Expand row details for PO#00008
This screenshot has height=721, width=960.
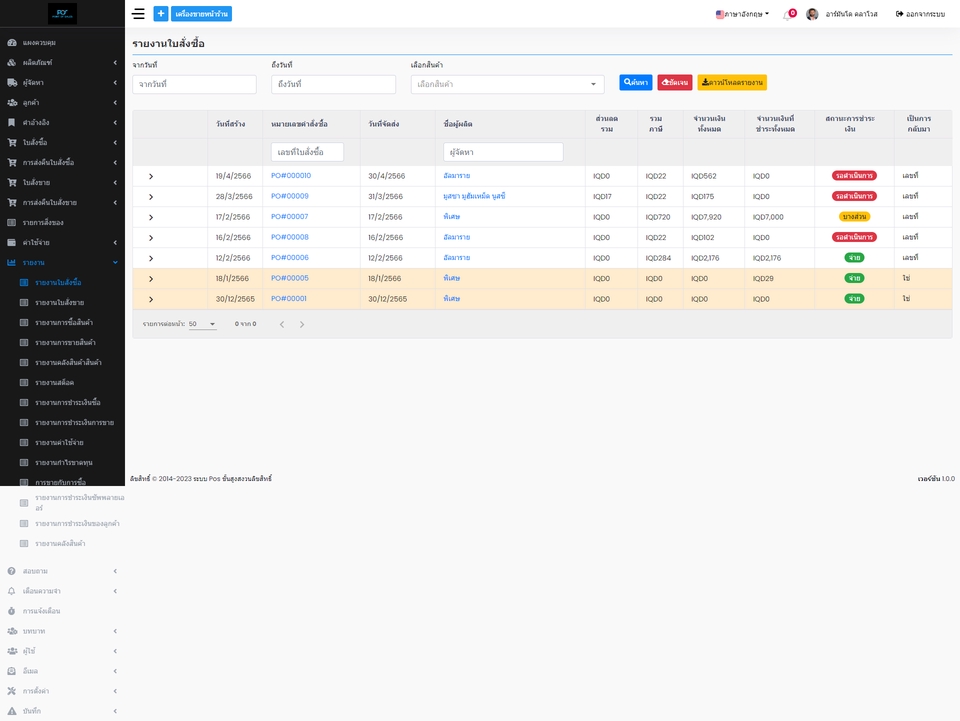coord(151,238)
